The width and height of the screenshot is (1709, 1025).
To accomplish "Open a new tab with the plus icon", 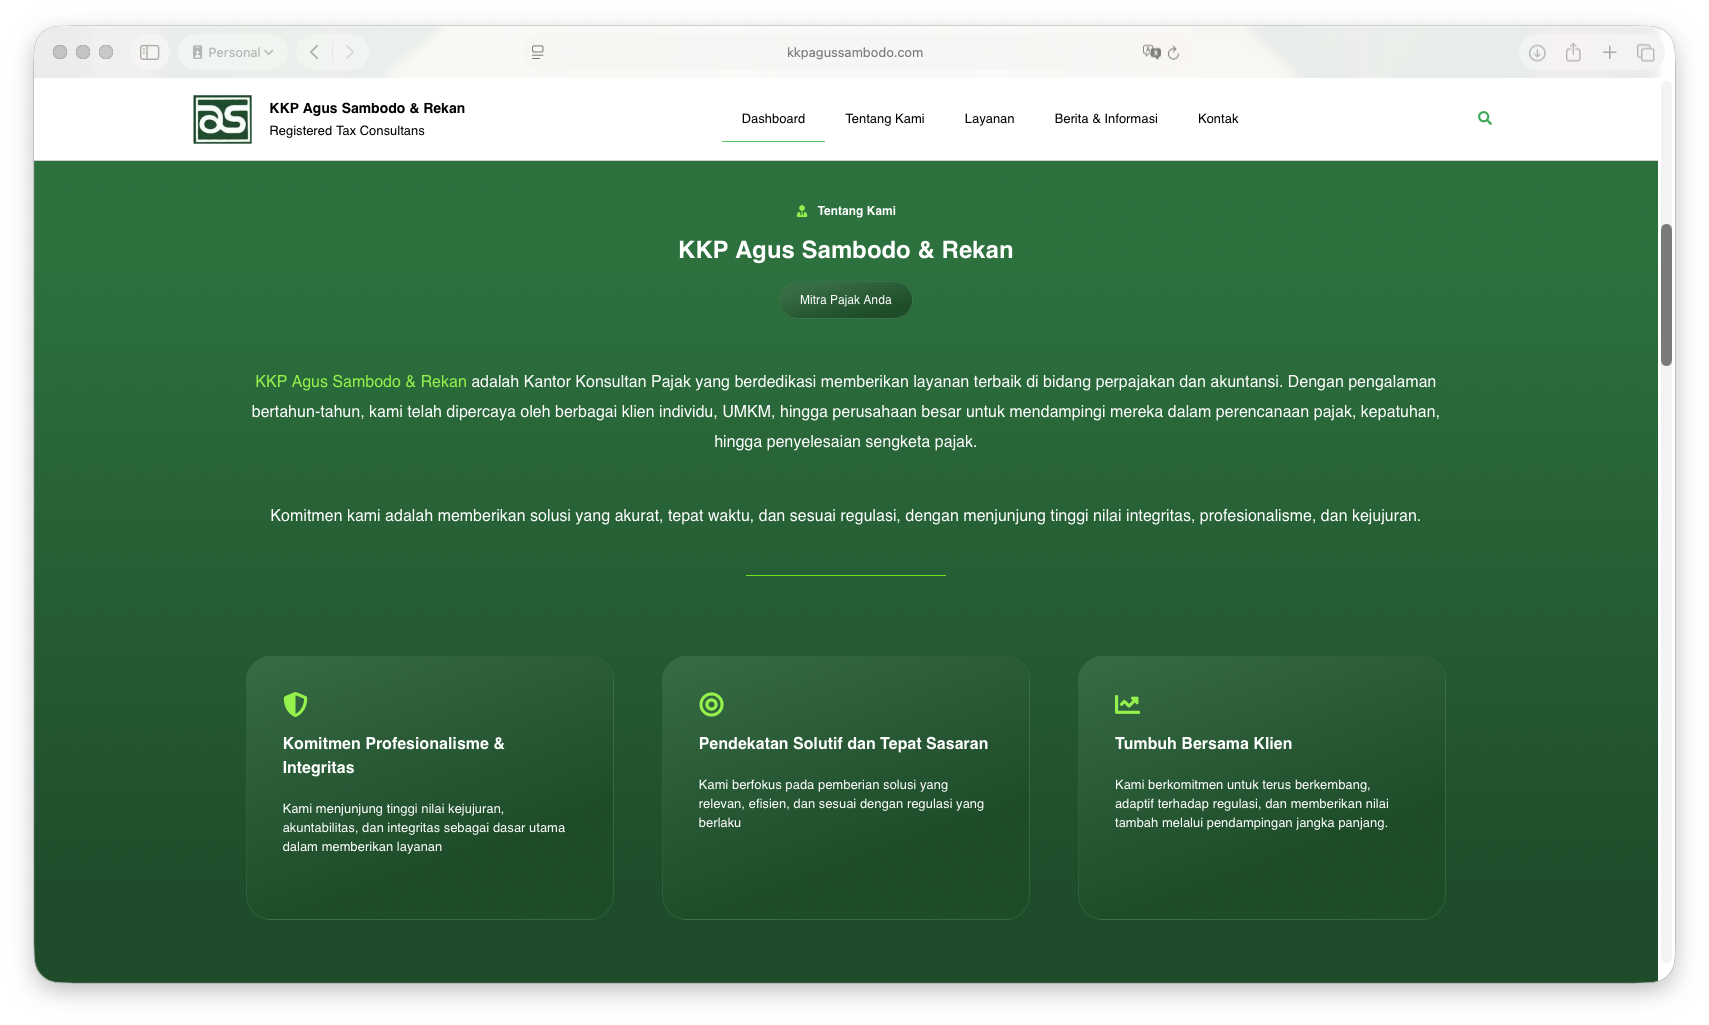I will coord(1609,52).
